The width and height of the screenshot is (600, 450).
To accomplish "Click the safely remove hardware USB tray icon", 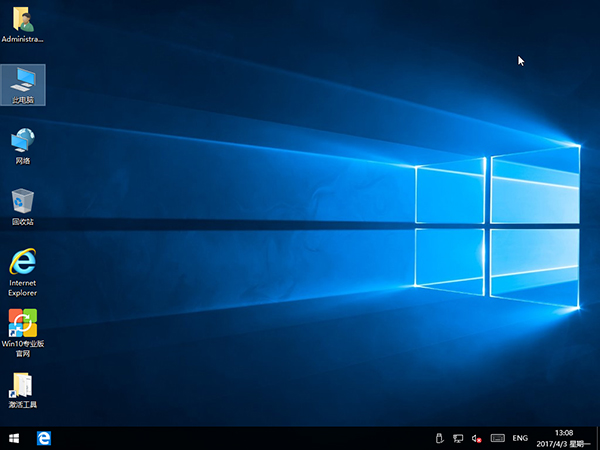I will coord(439,438).
